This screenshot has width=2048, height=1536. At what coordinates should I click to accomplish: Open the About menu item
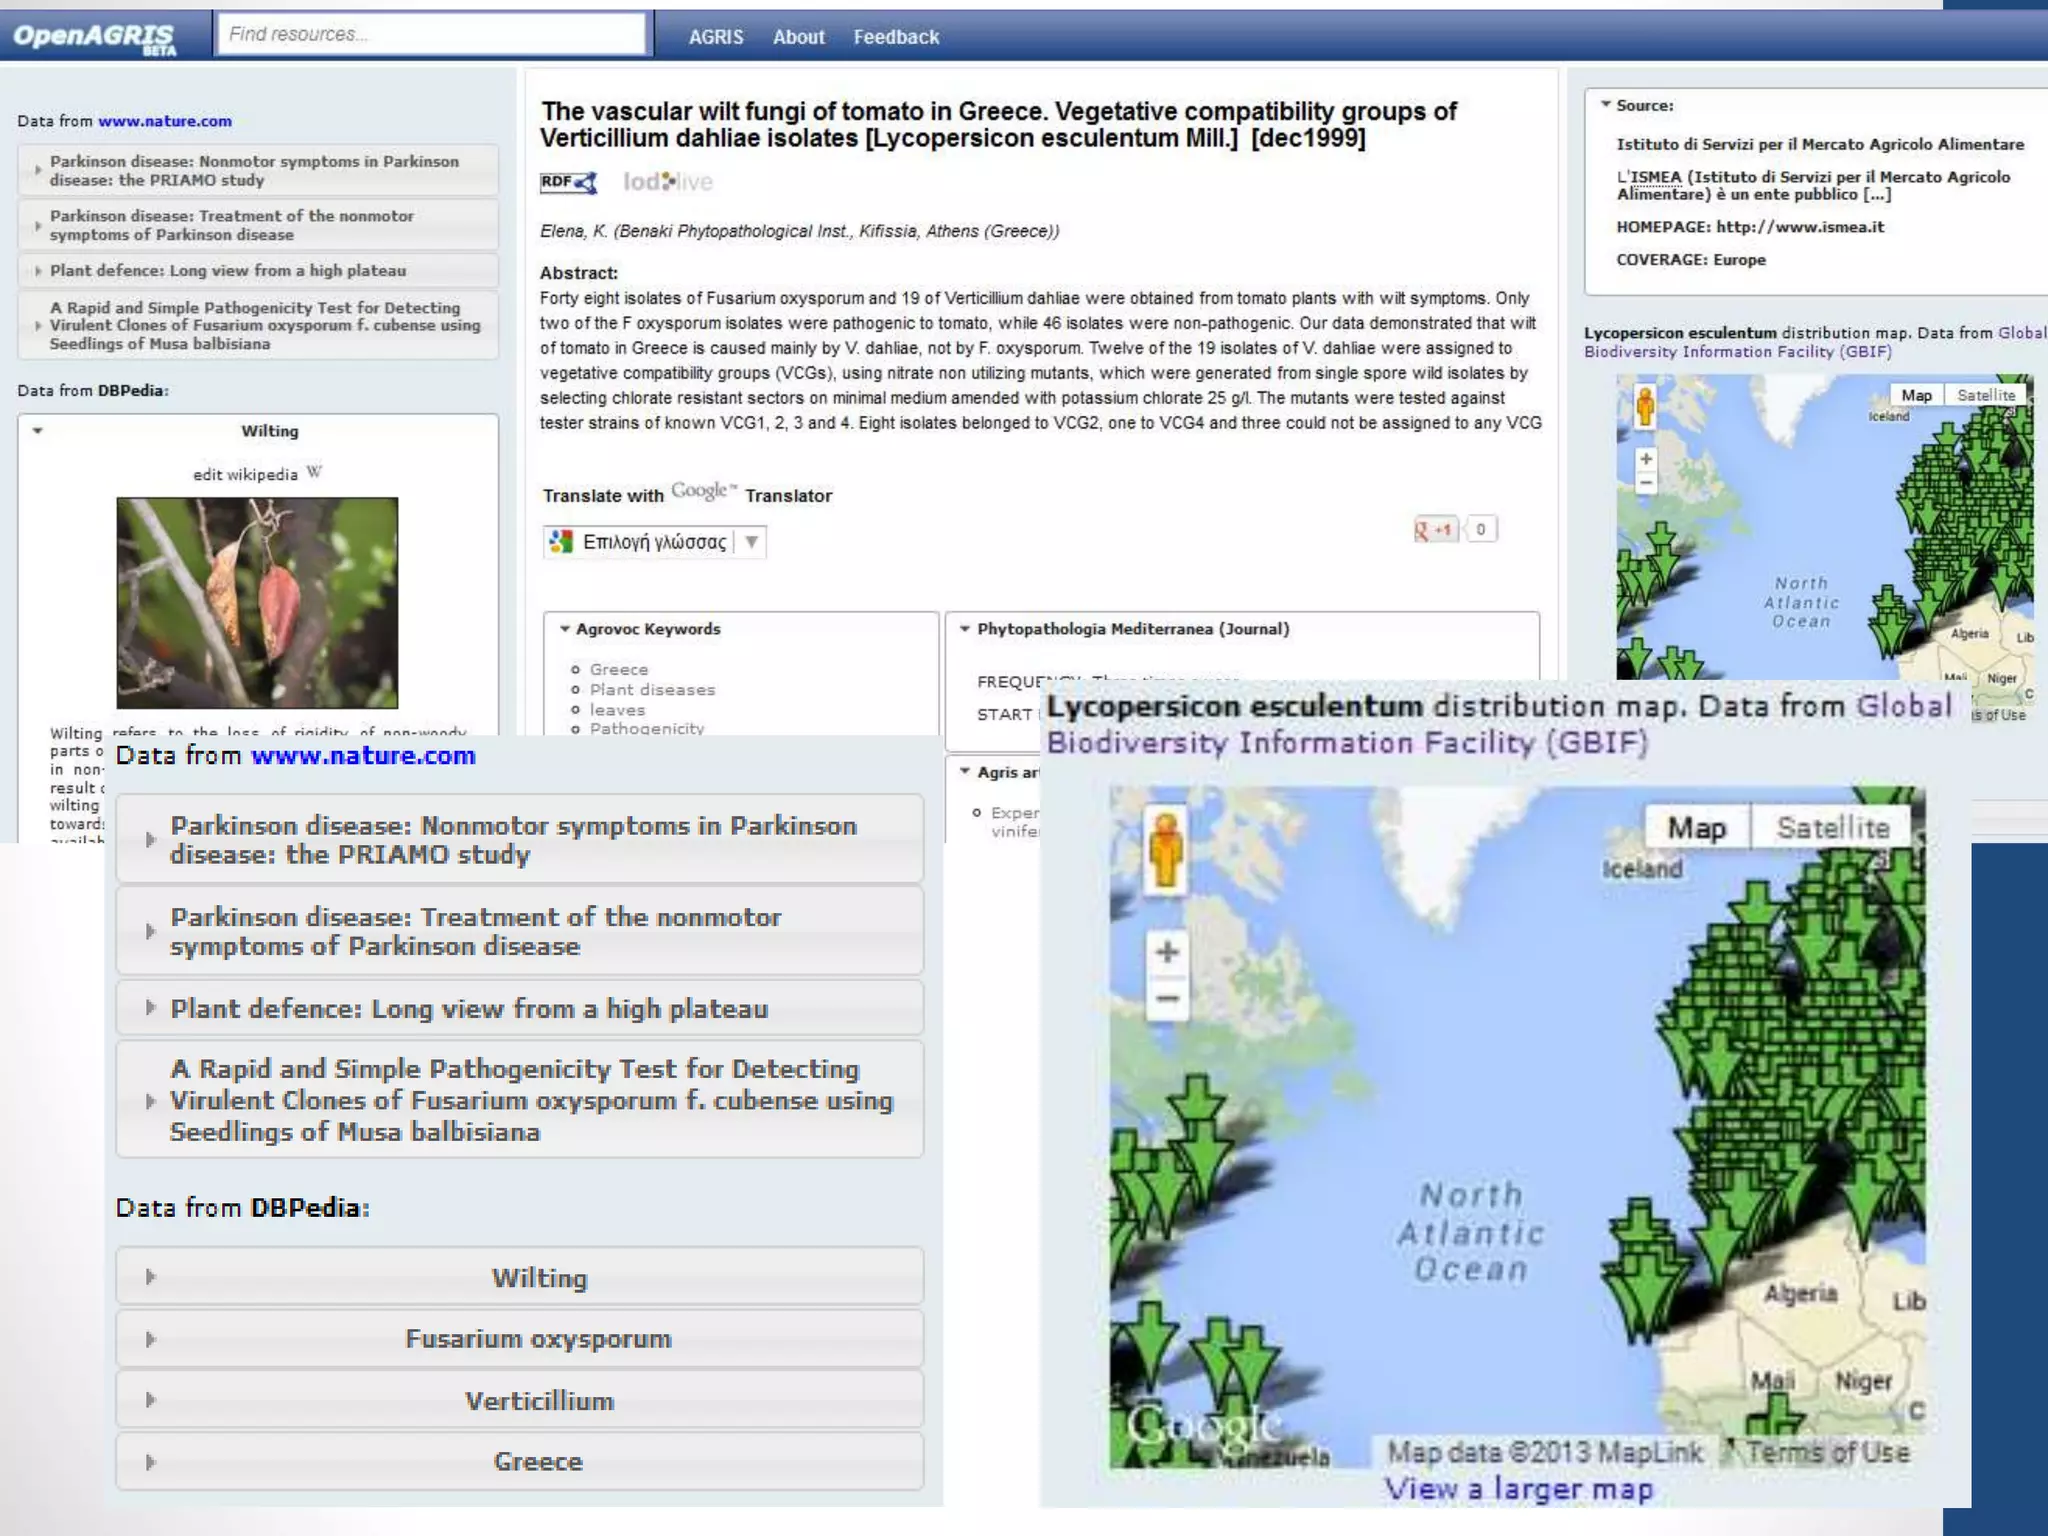click(798, 37)
